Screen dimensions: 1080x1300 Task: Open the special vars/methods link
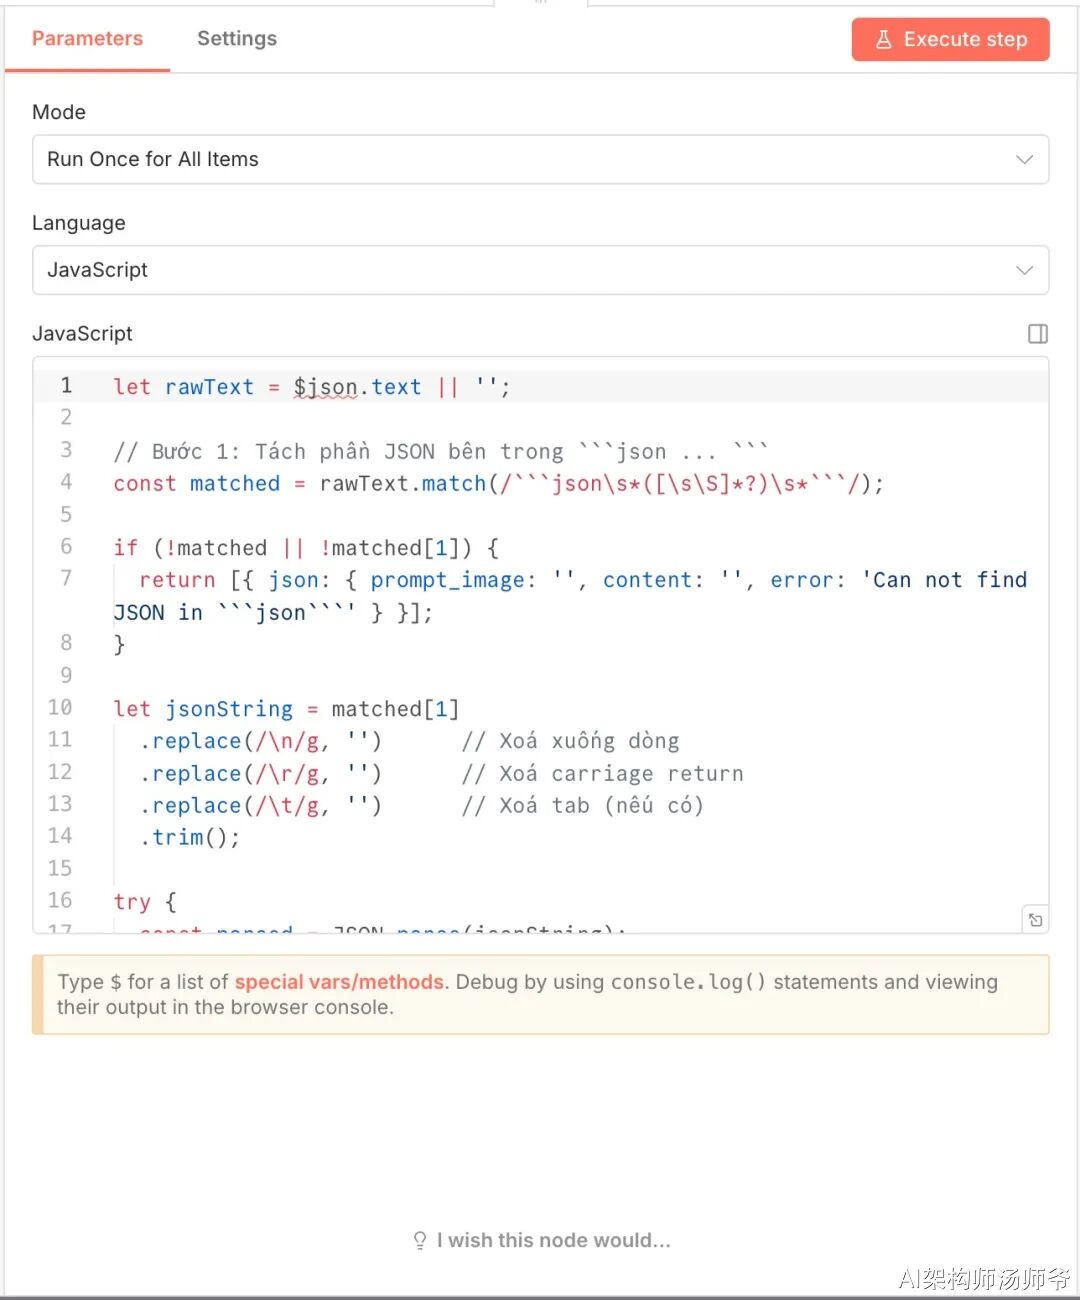(x=339, y=982)
